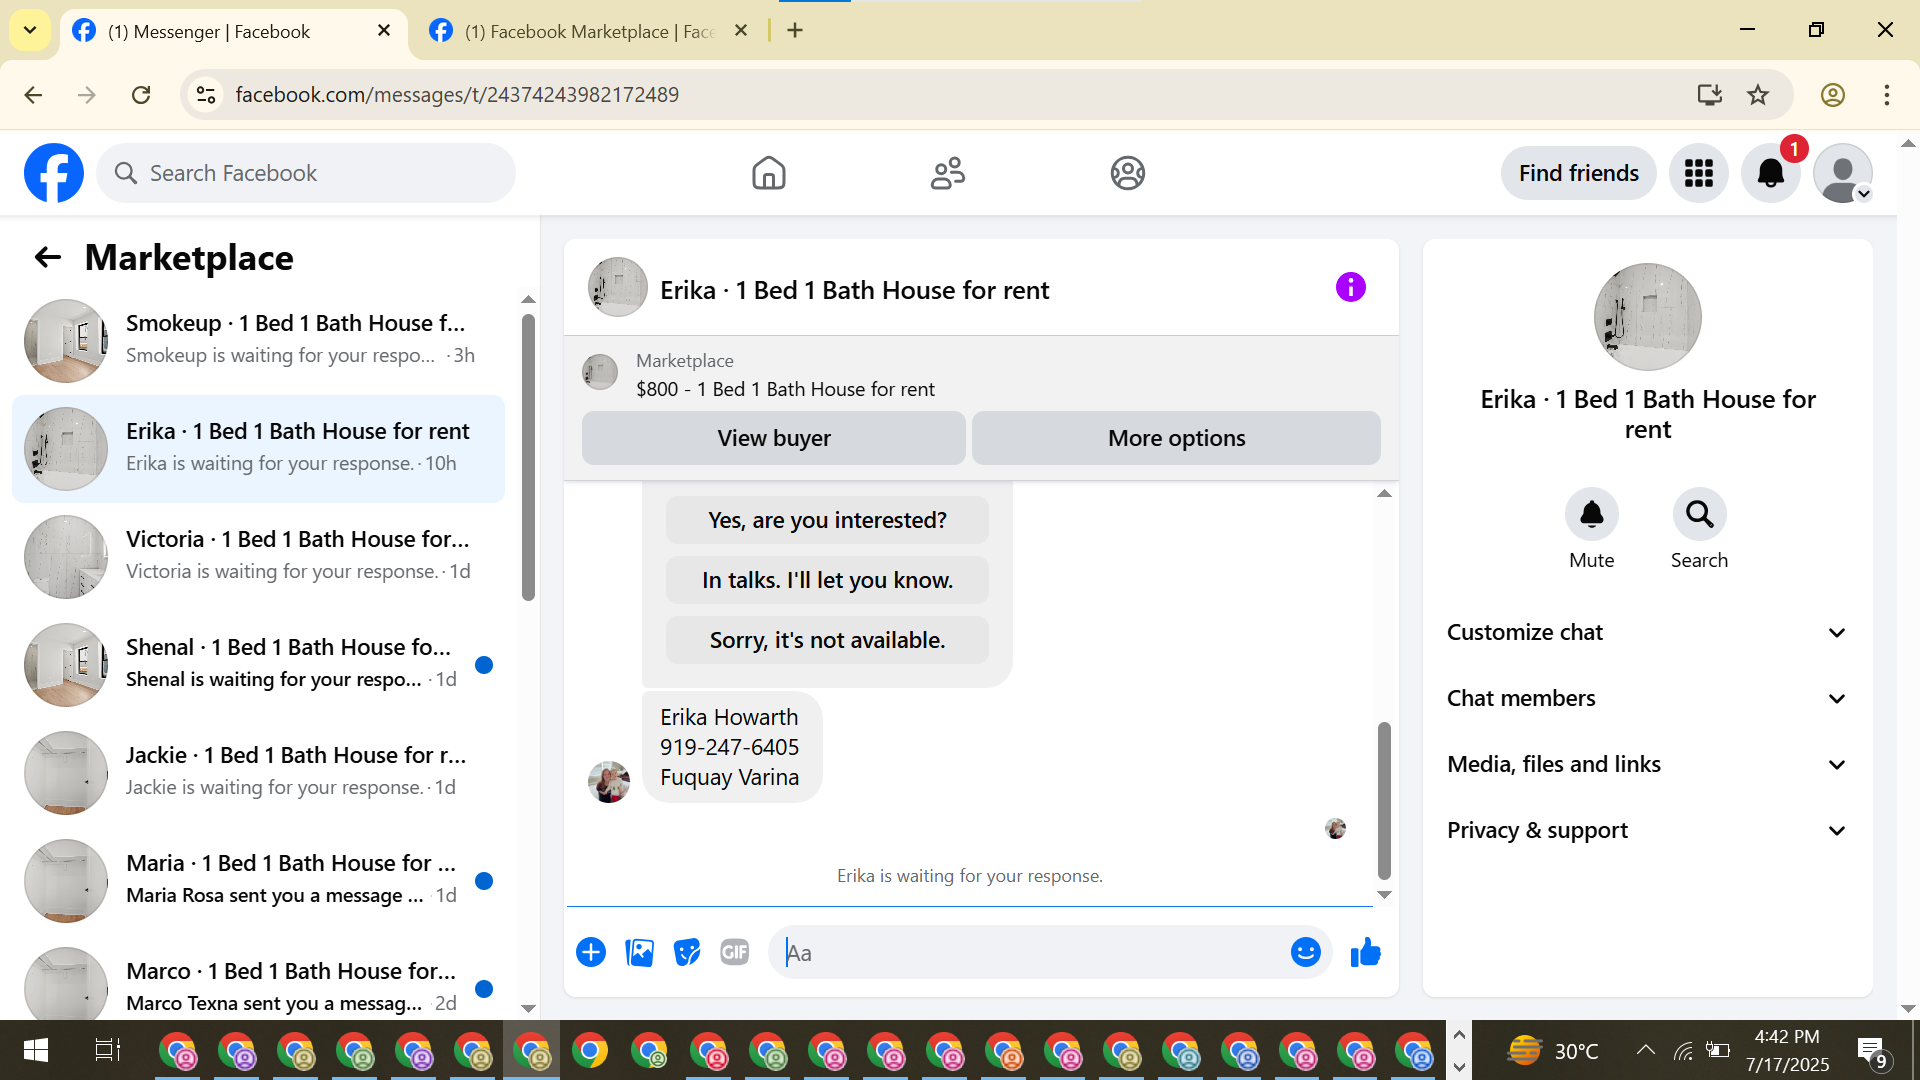
Task: Open more actions with blue plus icon
Action: click(591, 953)
